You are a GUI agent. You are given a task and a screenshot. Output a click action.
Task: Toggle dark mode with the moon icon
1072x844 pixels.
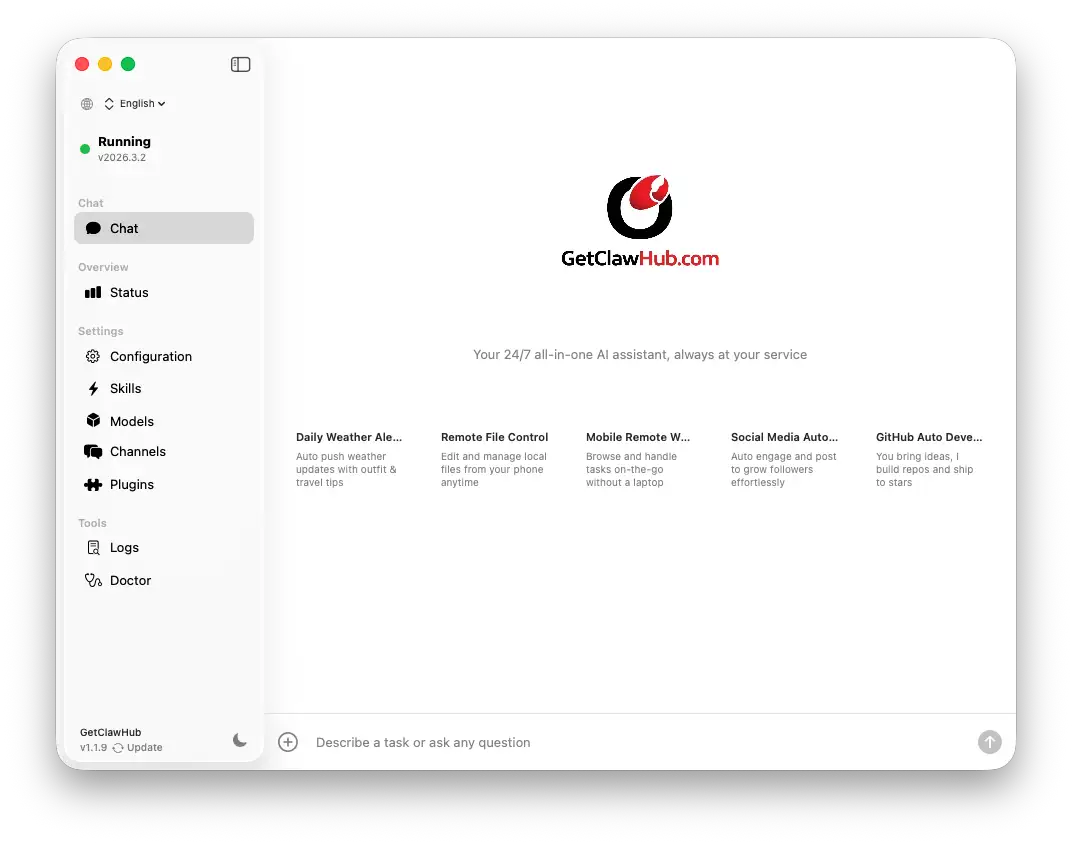tap(240, 741)
